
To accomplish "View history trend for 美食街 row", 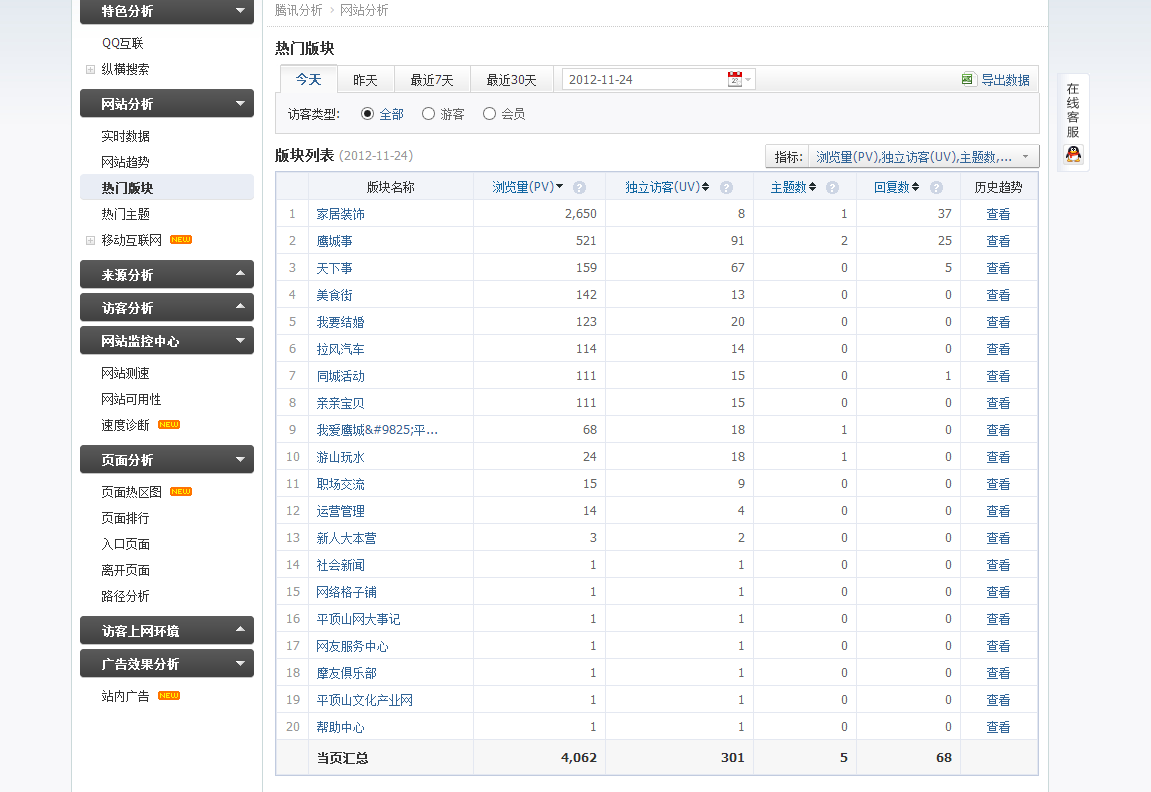I will pyautogui.click(x=998, y=295).
